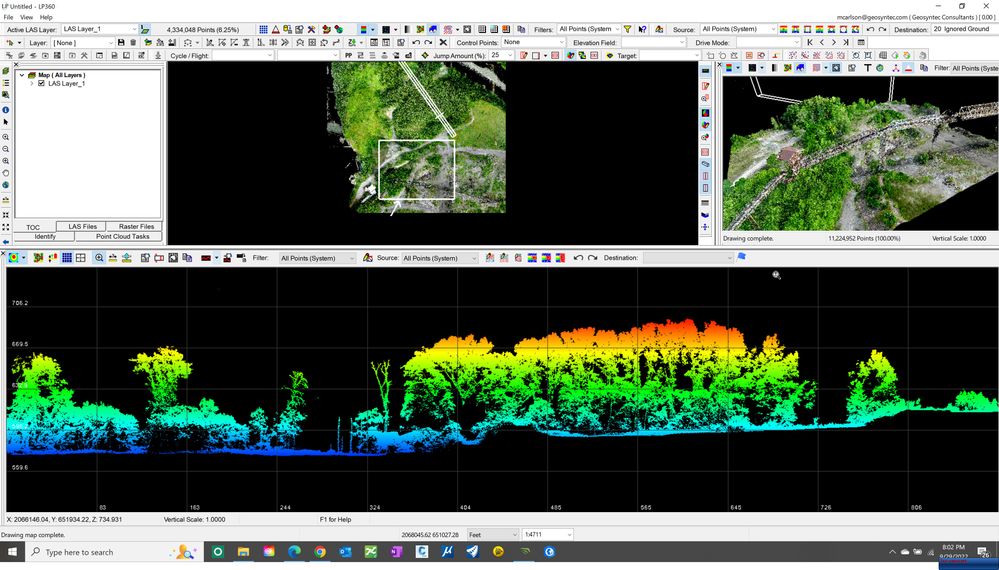Viewport: 999px width, 570px height.
Task: Click the PP icon in third toolbar
Action: point(349,55)
